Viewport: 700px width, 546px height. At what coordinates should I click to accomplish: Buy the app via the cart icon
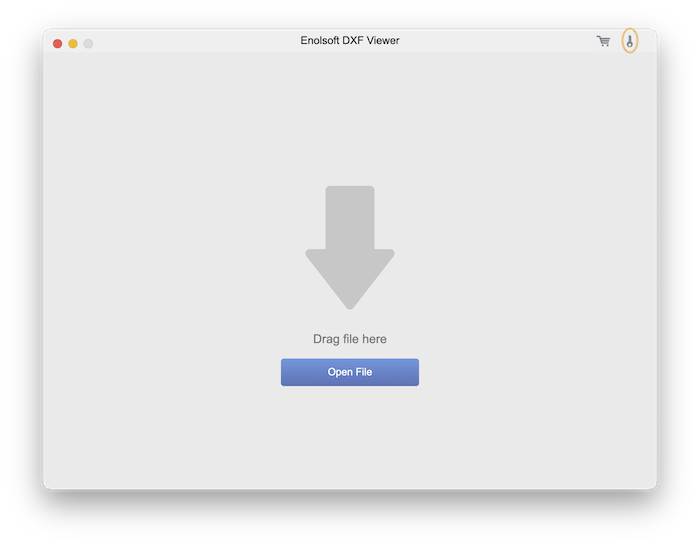[x=603, y=41]
